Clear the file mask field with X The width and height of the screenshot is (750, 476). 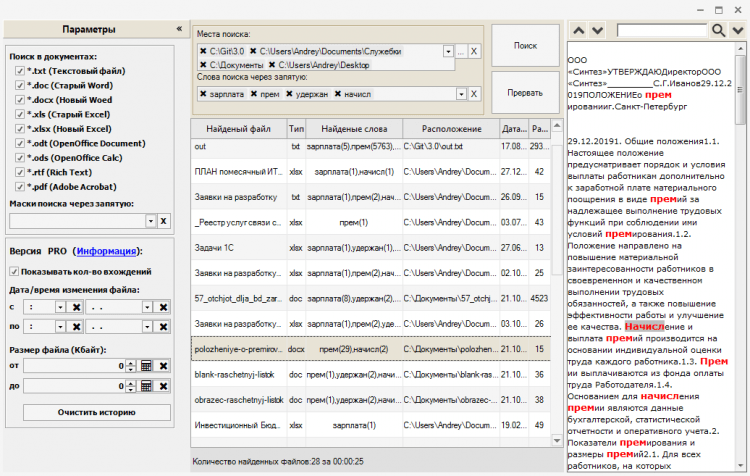[163, 220]
